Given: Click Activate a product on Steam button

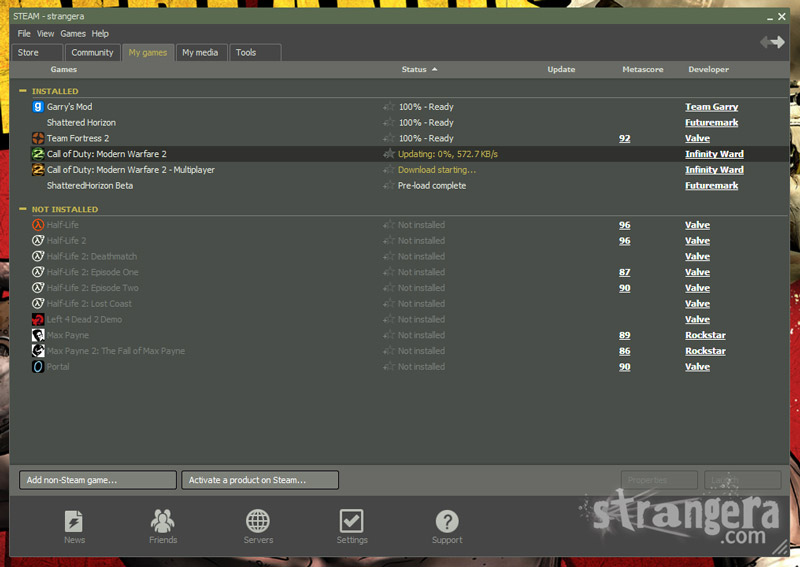Looking at the screenshot, I should click(x=260, y=480).
